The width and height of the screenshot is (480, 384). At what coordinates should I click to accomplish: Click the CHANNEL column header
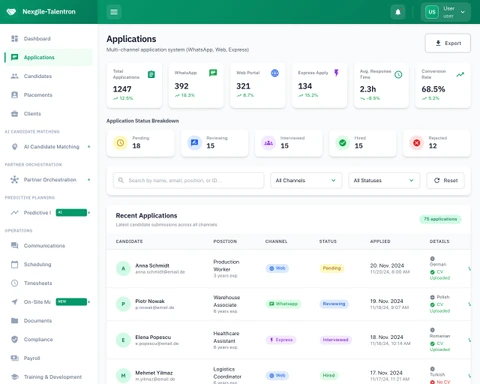tap(276, 241)
